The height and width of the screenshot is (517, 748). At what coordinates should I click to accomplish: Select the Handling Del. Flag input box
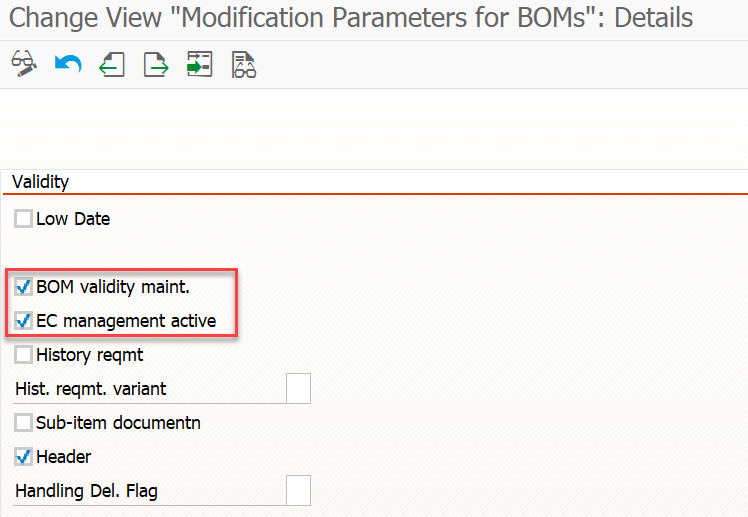[299, 490]
